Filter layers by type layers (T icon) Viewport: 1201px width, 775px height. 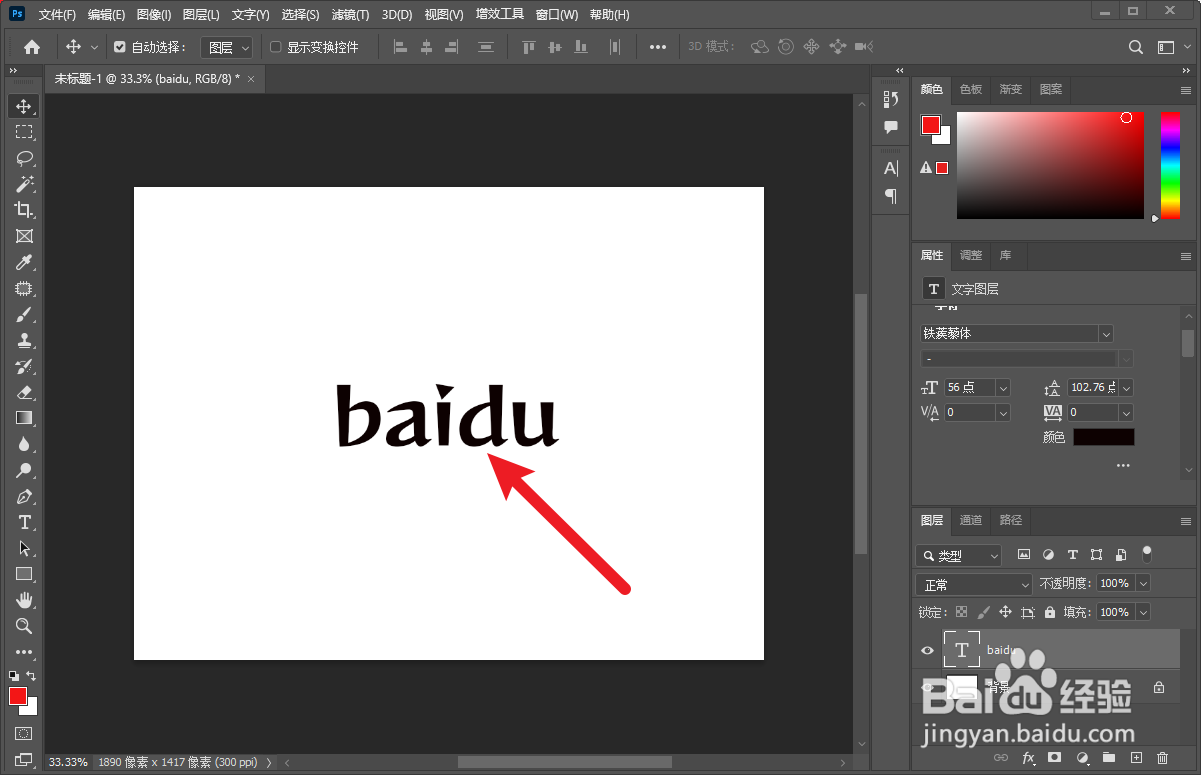tap(1073, 555)
